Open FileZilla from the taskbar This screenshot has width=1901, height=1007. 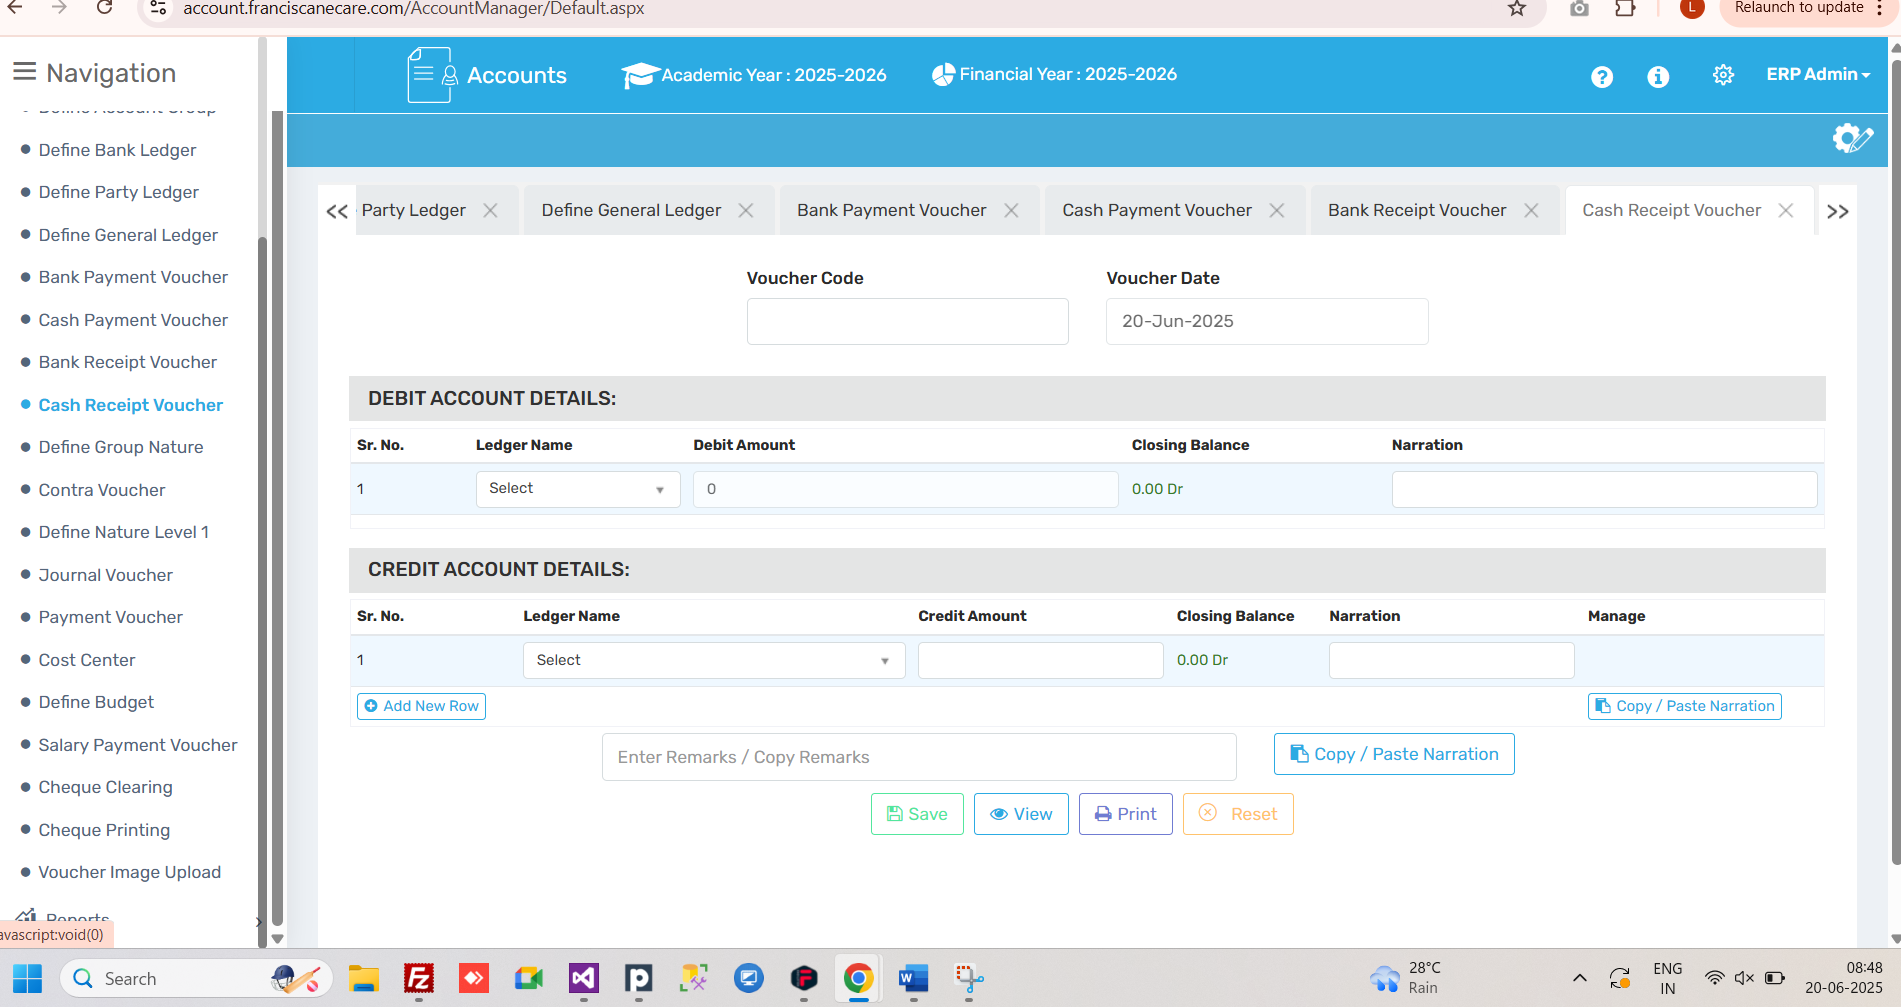419,978
